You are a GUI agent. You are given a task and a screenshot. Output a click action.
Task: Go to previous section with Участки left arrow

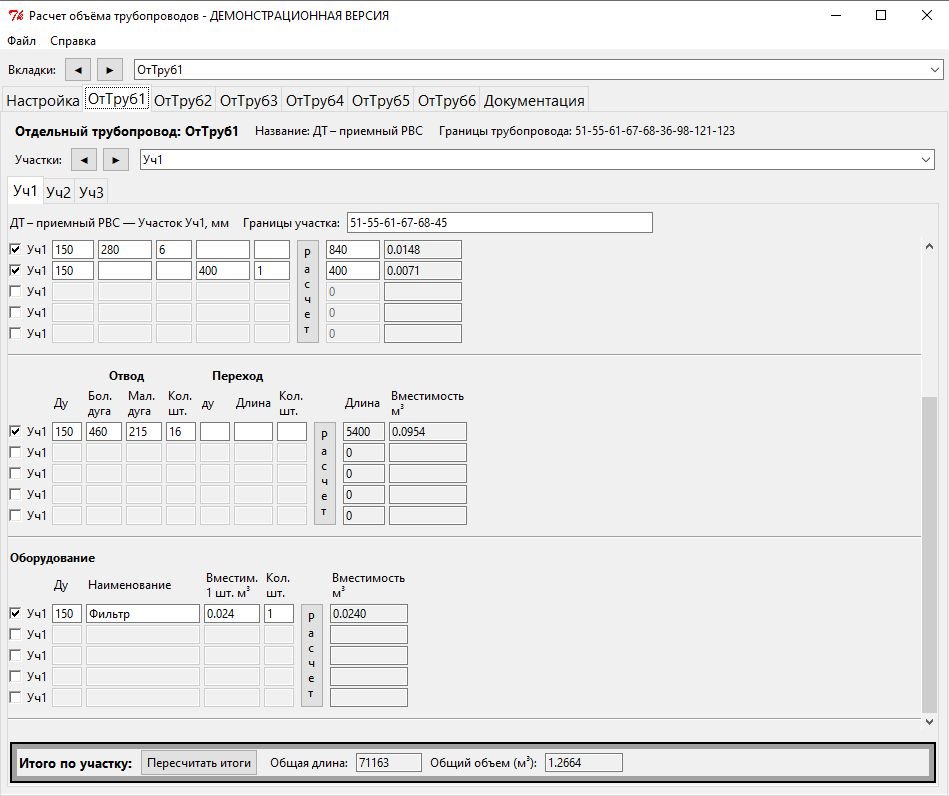coord(85,160)
